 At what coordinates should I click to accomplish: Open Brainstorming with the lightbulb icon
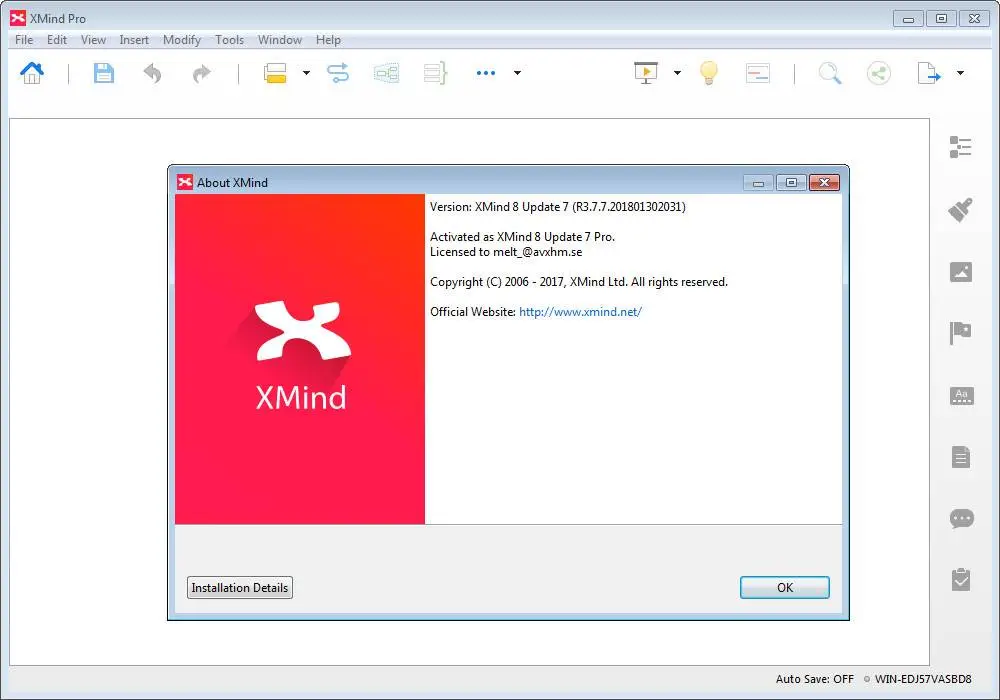pos(708,72)
